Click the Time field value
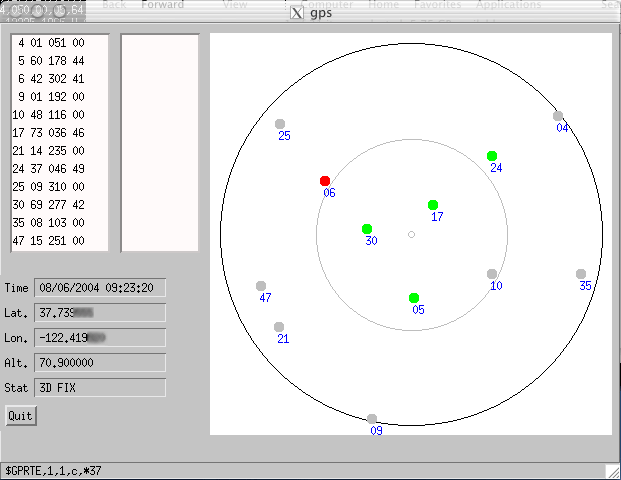The width and height of the screenshot is (621, 480). tap(100, 288)
